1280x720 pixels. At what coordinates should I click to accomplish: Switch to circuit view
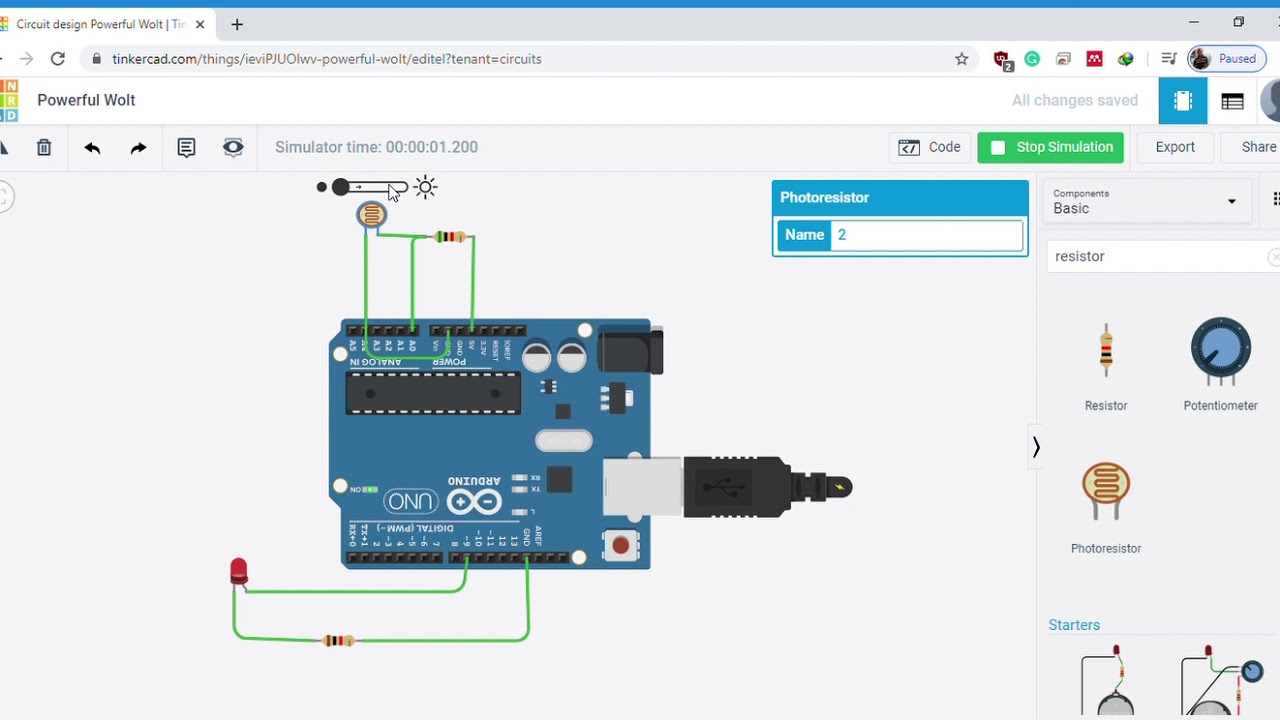(1183, 101)
